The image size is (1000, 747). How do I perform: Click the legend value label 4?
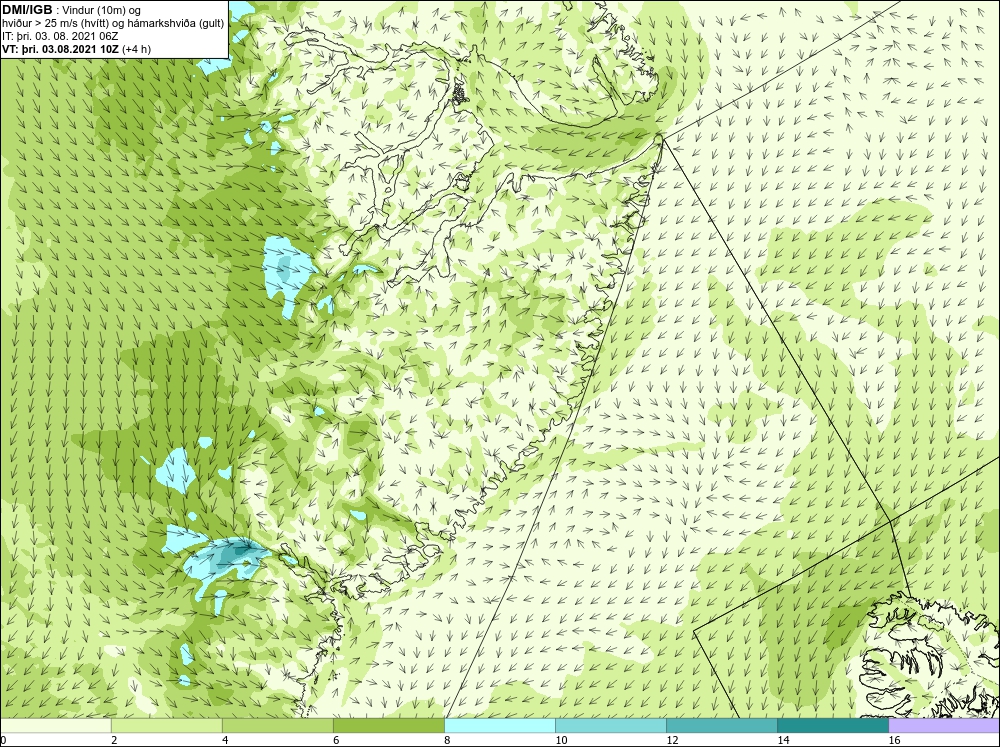(x=225, y=740)
